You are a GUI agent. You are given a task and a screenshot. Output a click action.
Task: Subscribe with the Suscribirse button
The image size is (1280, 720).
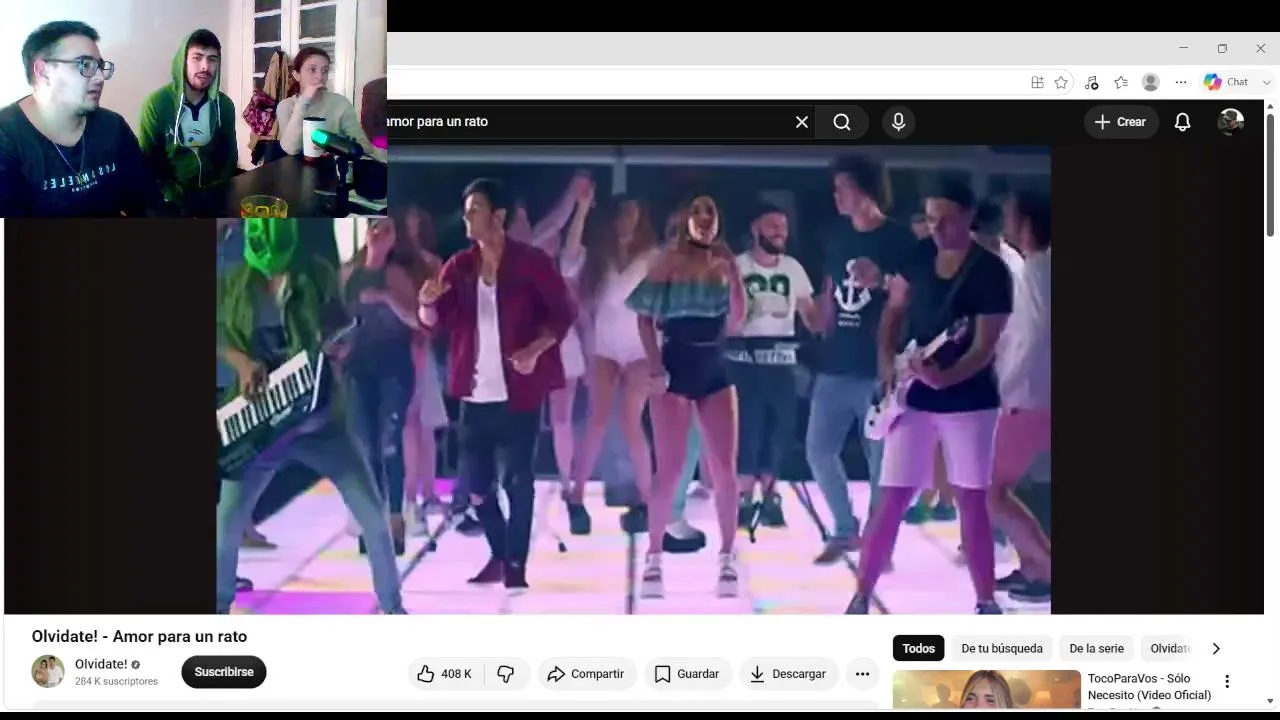pyautogui.click(x=224, y=672)
